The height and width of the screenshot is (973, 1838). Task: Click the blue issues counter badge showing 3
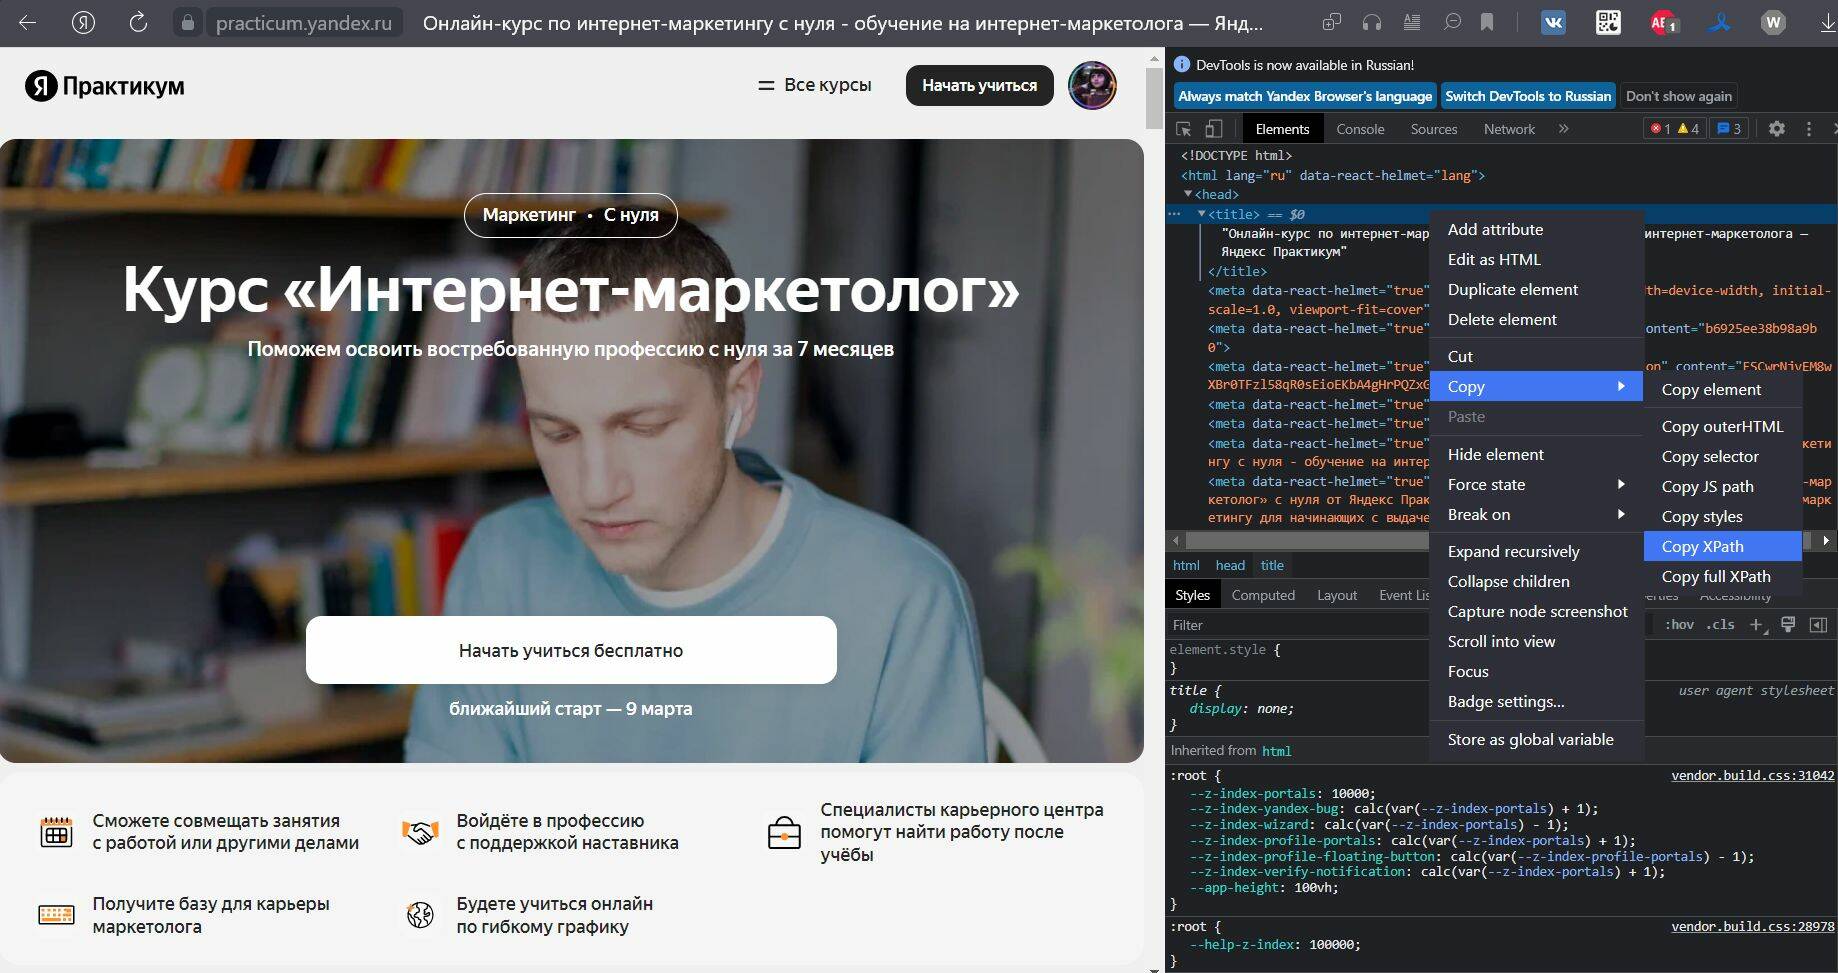[1729, 129]
